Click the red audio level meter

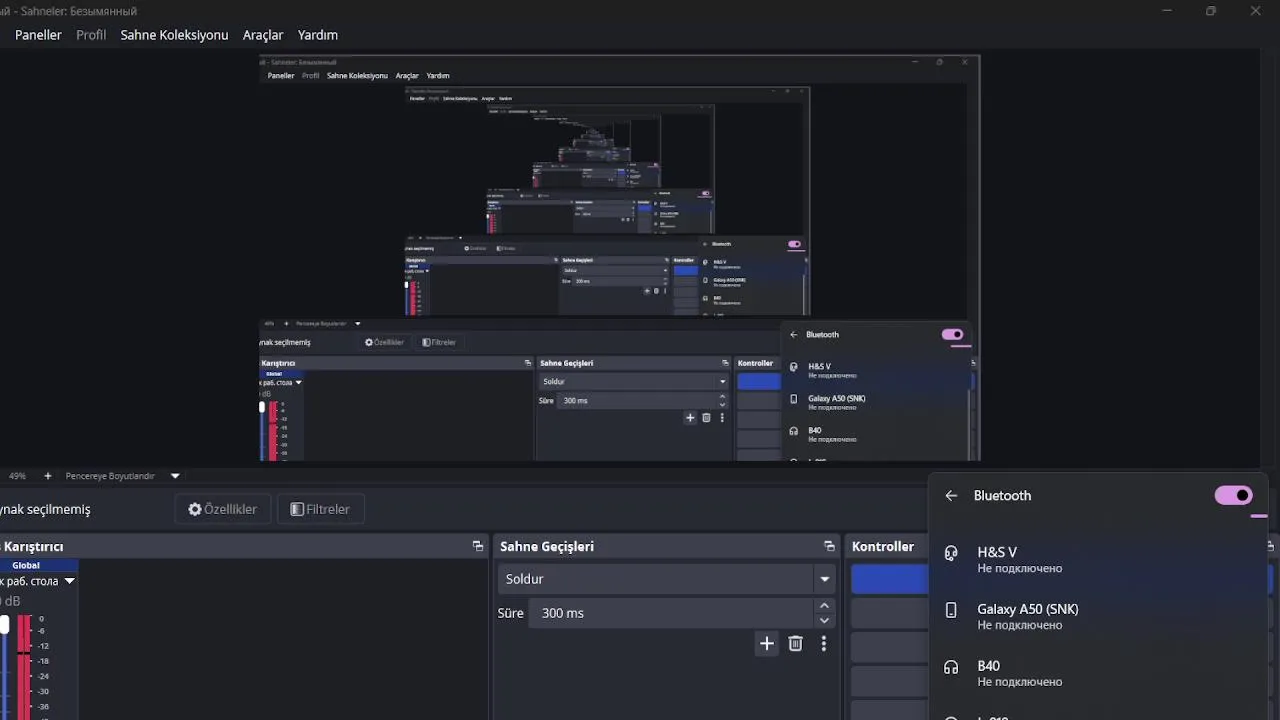tap(24, 666)
